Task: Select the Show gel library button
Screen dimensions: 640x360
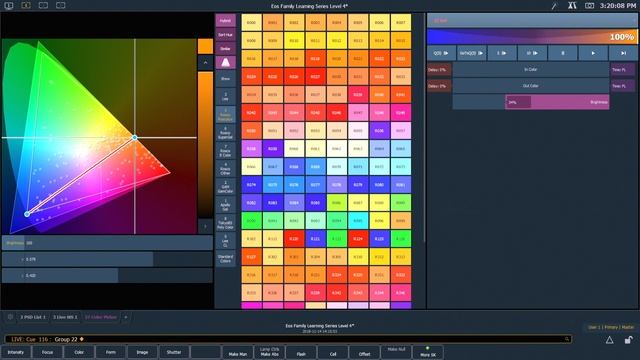Action: (225, 79)
